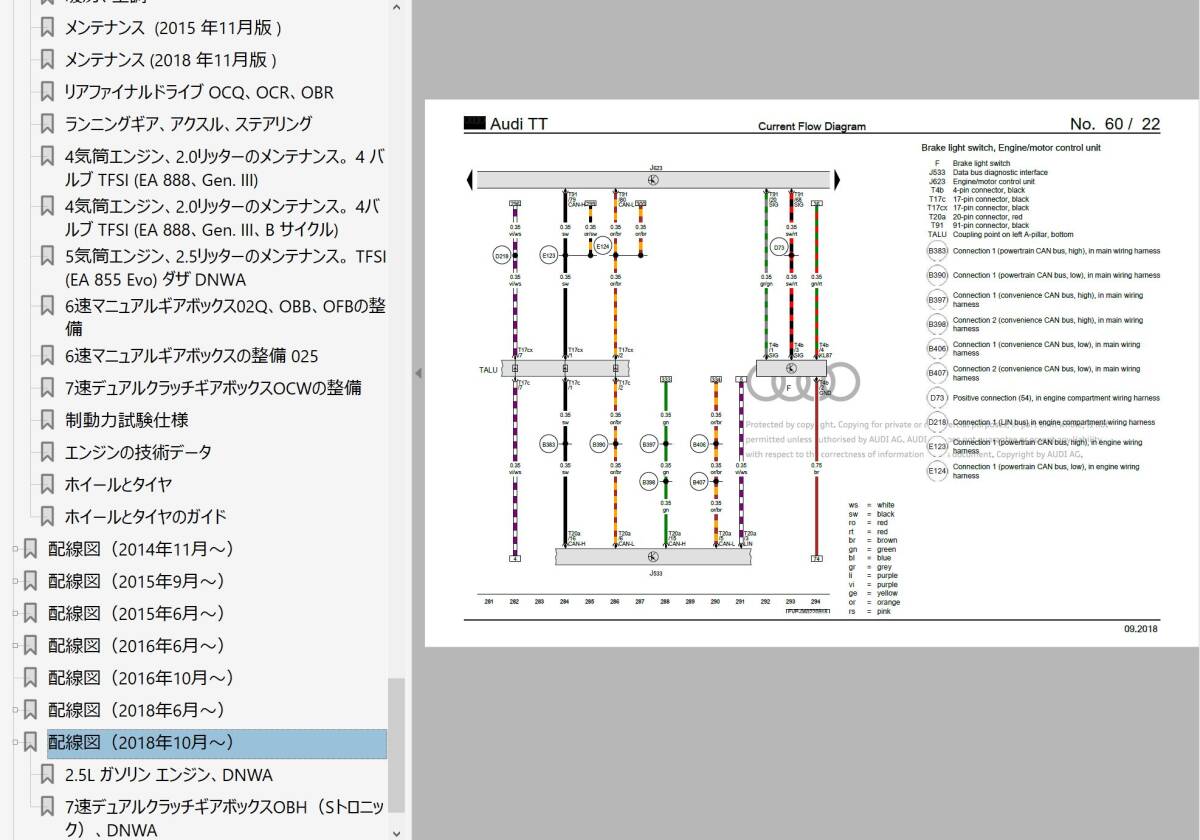This screenshot has height=840, width=1200.
Task: Open bookmark メンテナンス (2018 年11月版)
Action: pos(171,59)
